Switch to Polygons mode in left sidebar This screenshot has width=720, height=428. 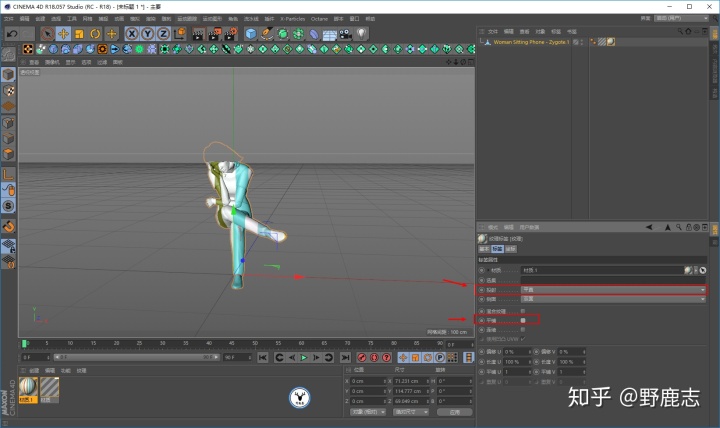(x=8, y=154)
